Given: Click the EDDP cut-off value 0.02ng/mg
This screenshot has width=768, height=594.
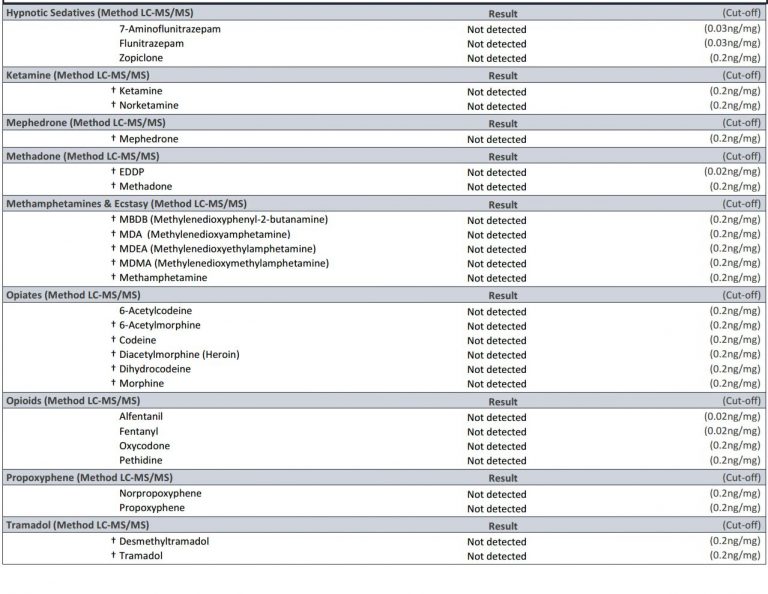Looking at the screenshot, I should (732, 171).
